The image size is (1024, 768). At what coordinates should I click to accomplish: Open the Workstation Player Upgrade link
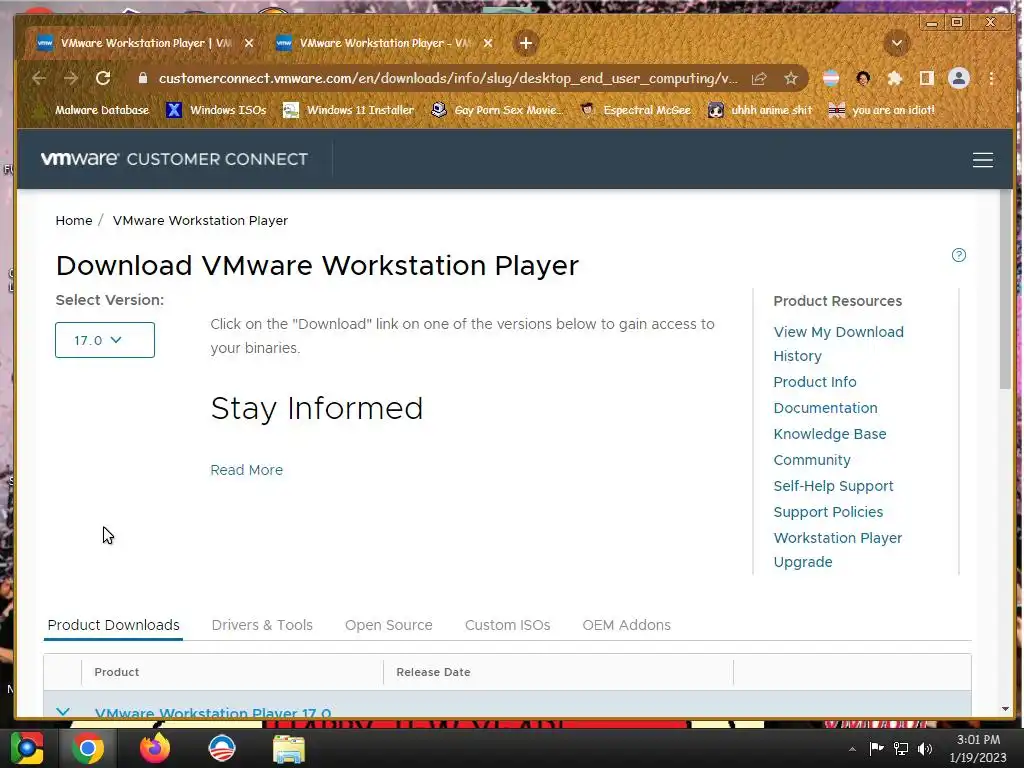(838, 550)
